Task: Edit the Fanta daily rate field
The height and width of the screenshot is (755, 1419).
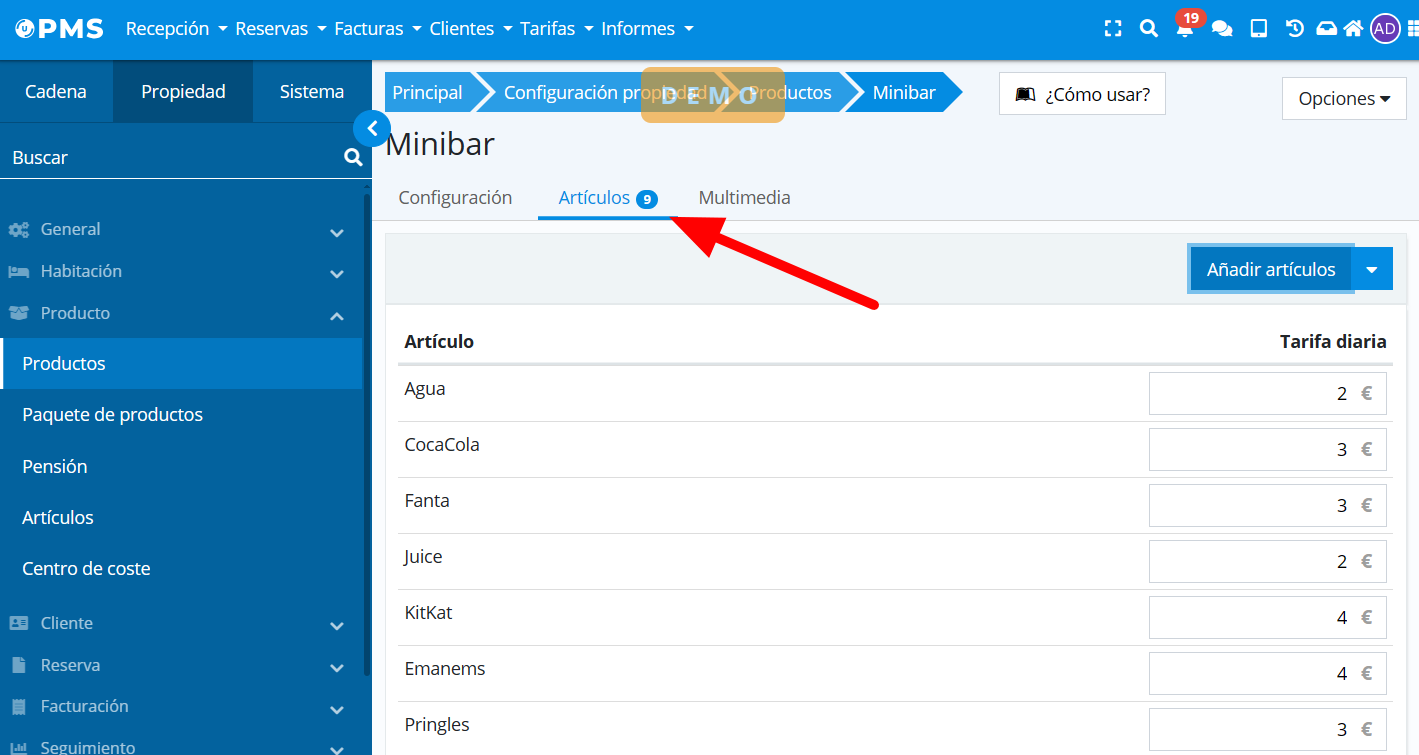Action: tap(1267, 506)
